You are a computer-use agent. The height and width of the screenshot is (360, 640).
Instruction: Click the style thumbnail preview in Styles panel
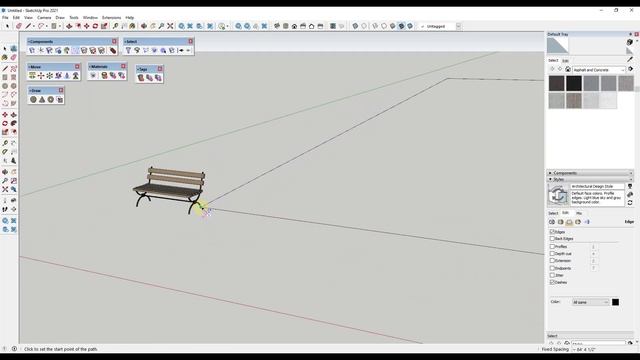[558, 195]
